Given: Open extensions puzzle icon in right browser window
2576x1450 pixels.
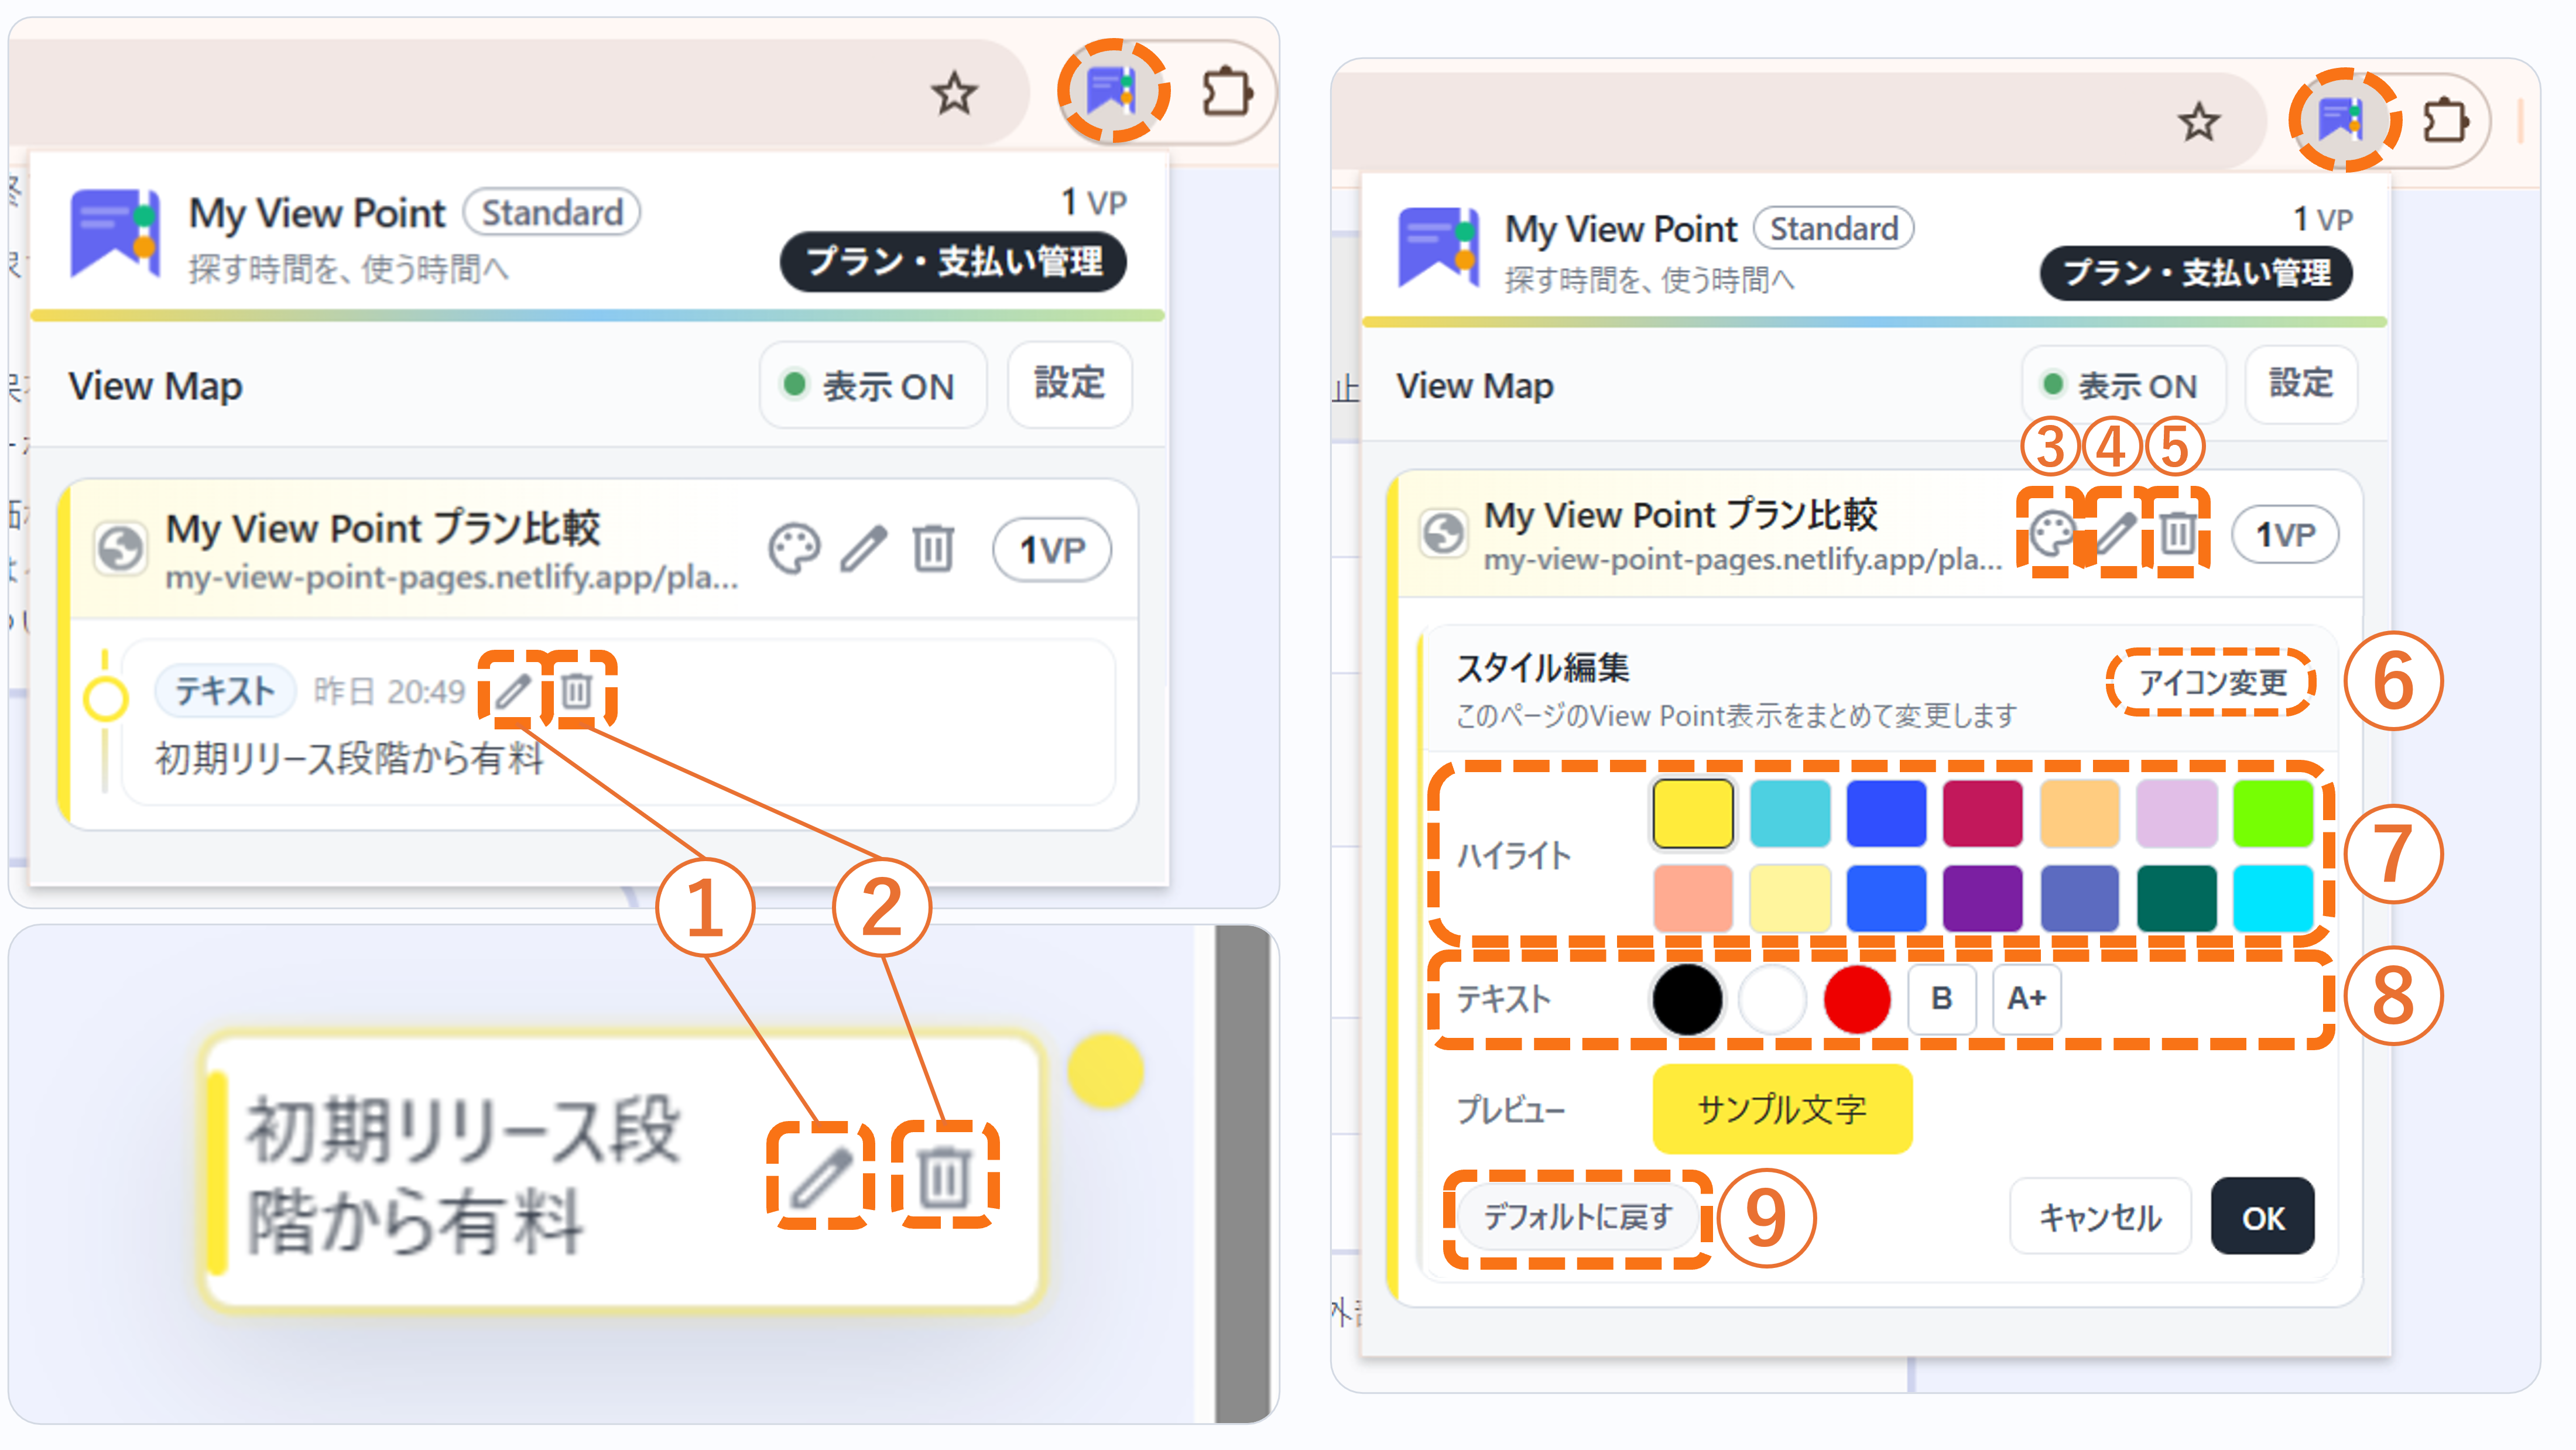Looking at the screenshot, I should click(2446, 122).
